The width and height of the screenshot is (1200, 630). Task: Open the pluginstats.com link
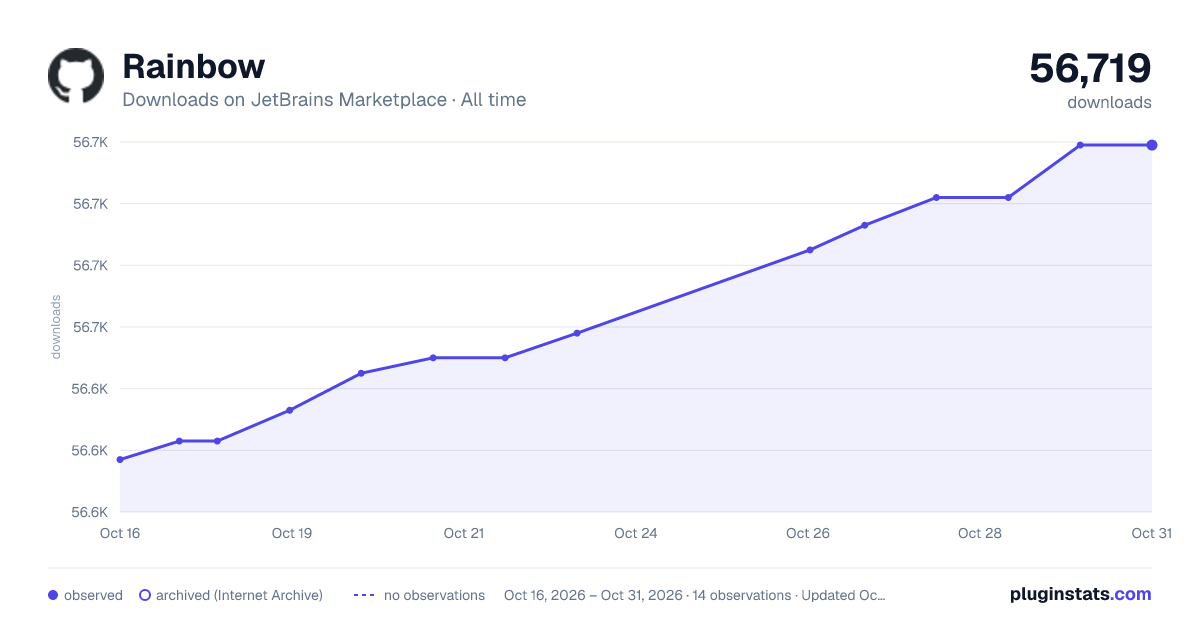pyautogui.click(x=1080, y=594)
